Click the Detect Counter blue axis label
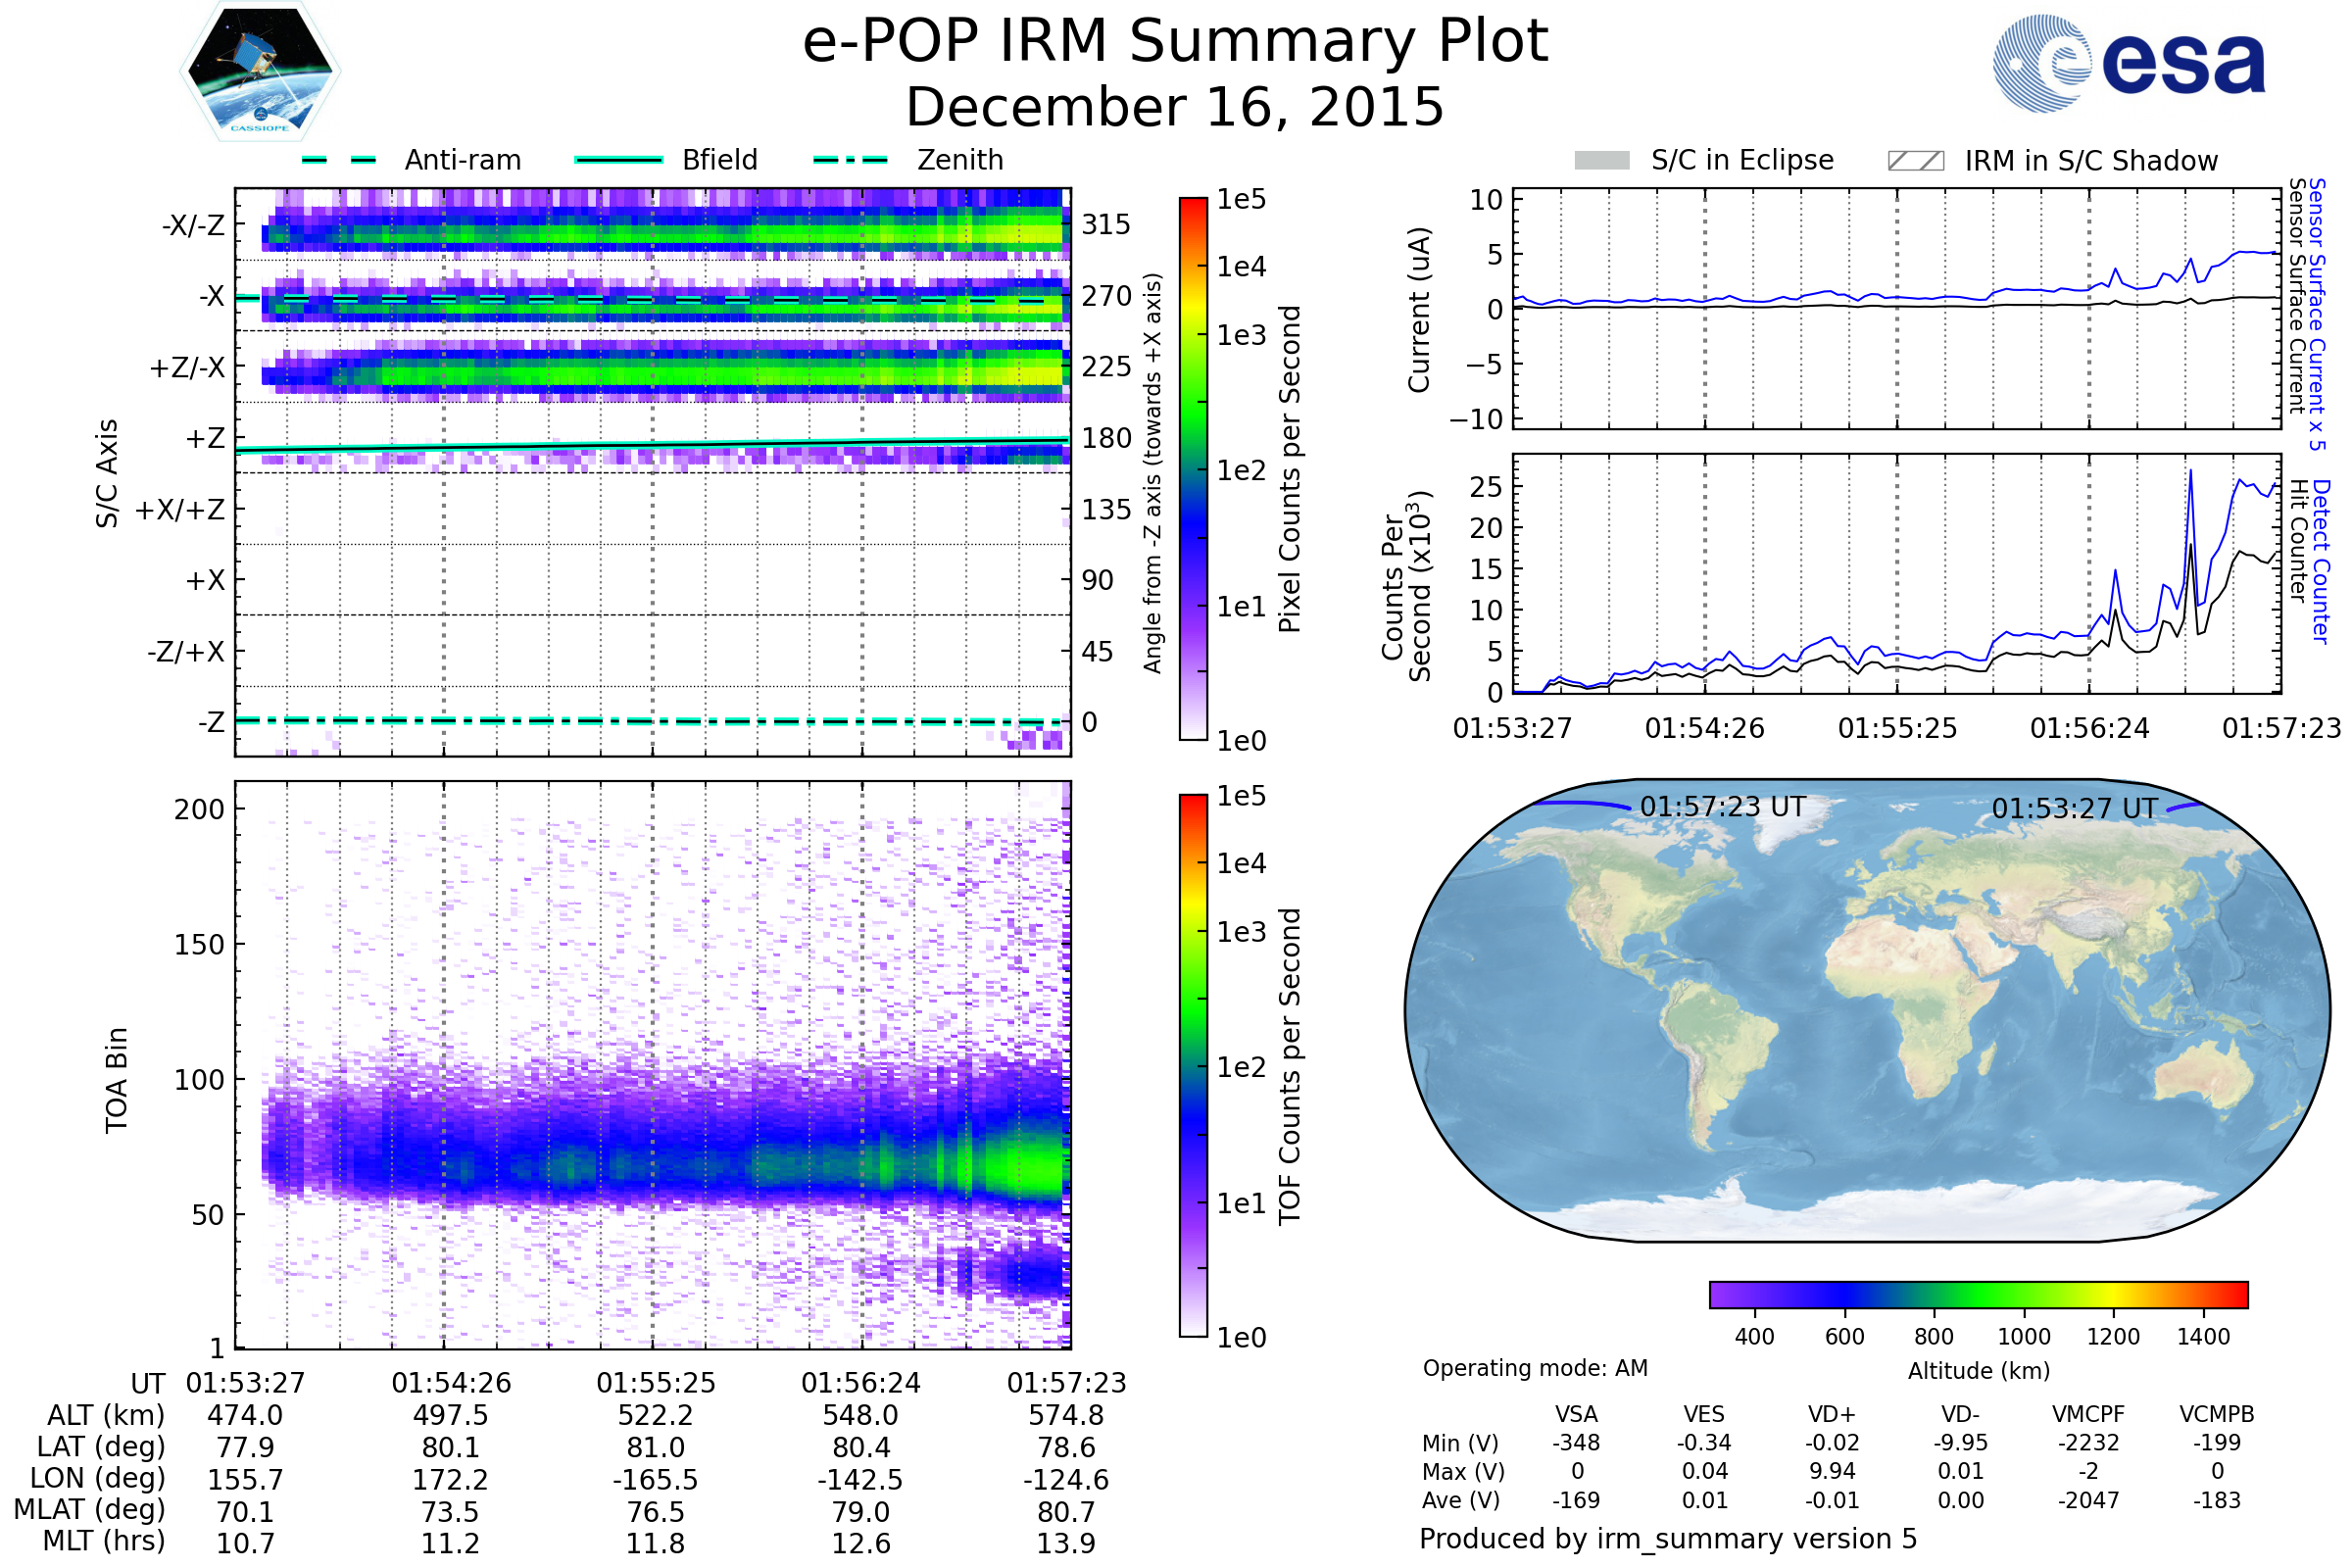 2322,562
